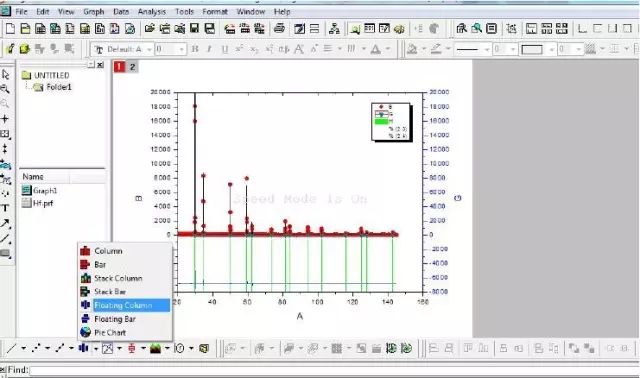Click the line plot icon in bottom toolbar
640x378 pixels.
tap(12, 348)
